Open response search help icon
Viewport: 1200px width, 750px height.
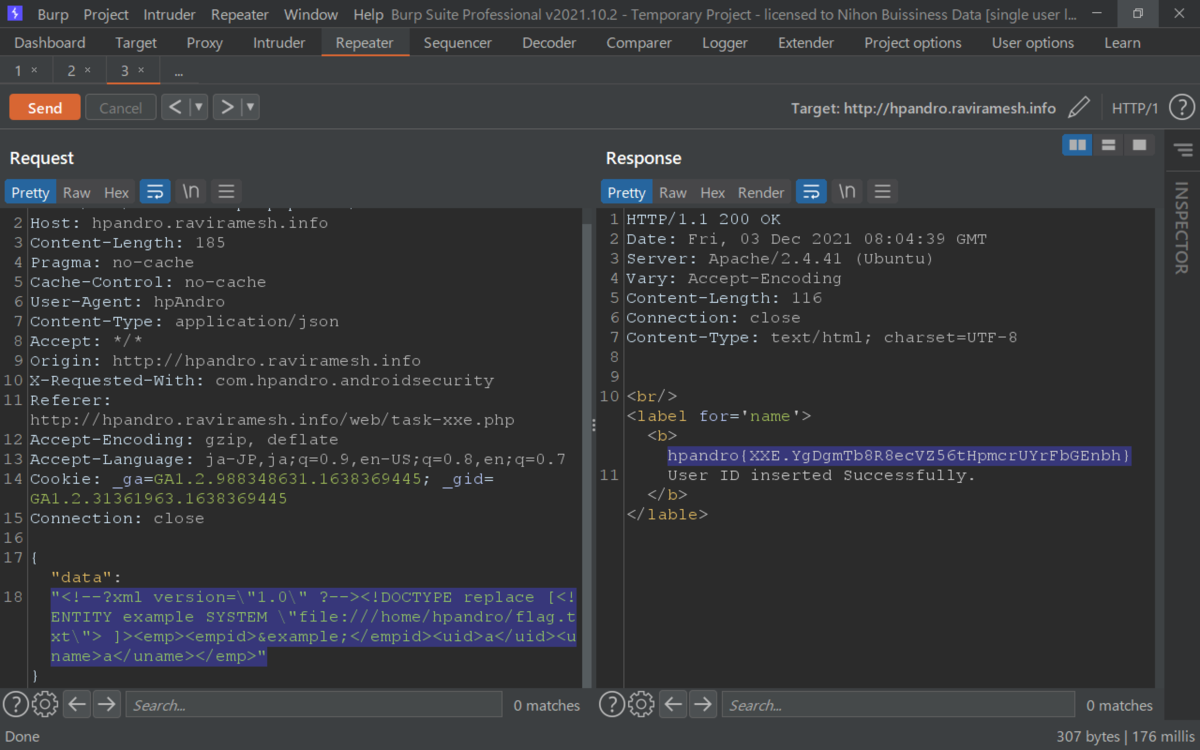[612, 704]
